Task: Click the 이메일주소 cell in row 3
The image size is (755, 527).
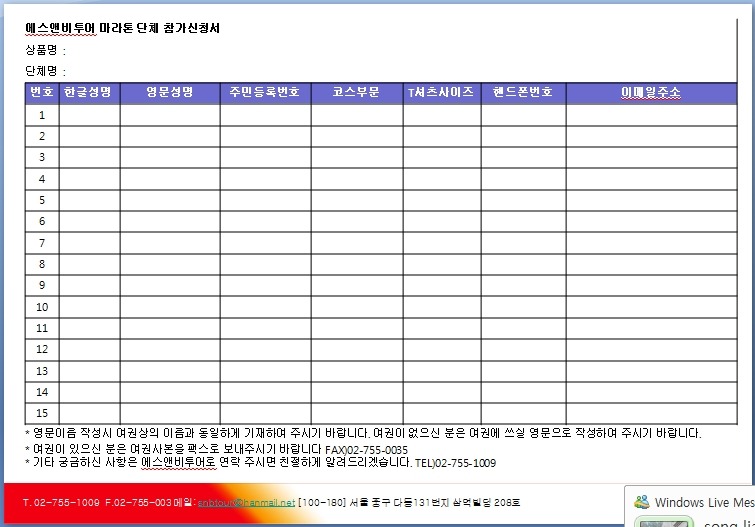Action: 651,158
